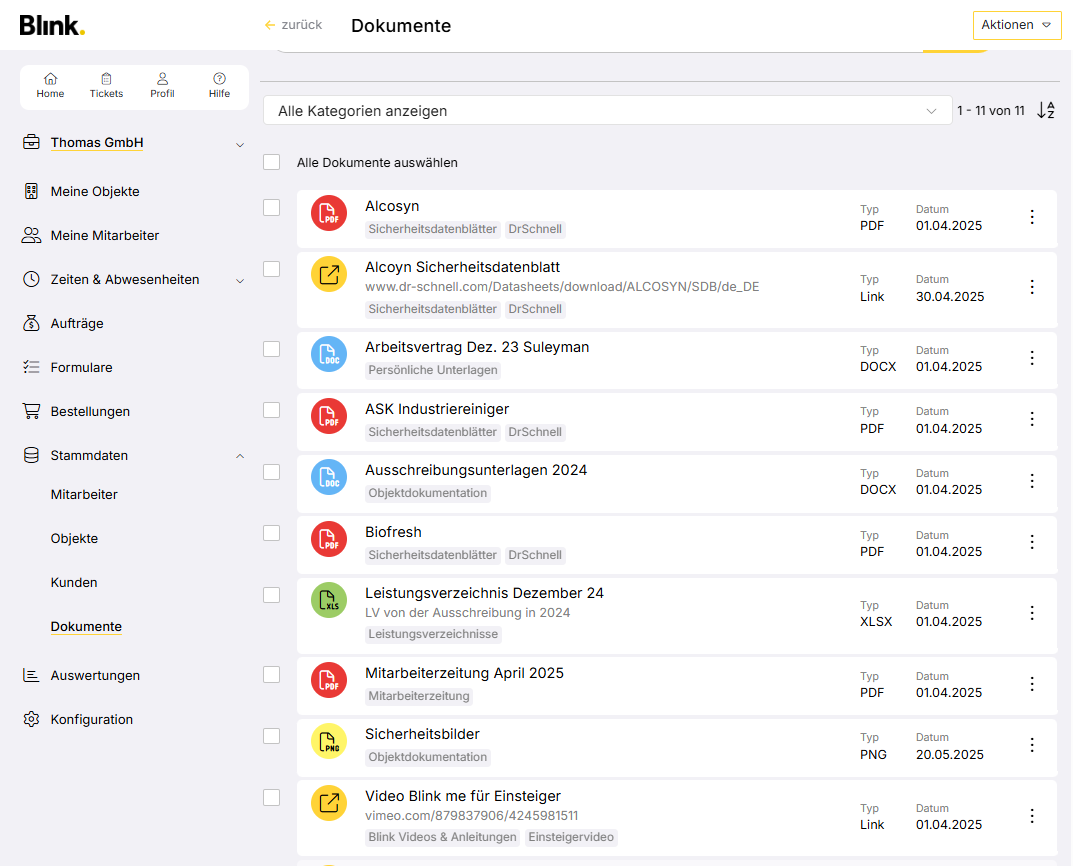The image size is (1073, 866).
Task: Expand Zeiten & Abwesenheiten menu
Action: tap(239, 281)
